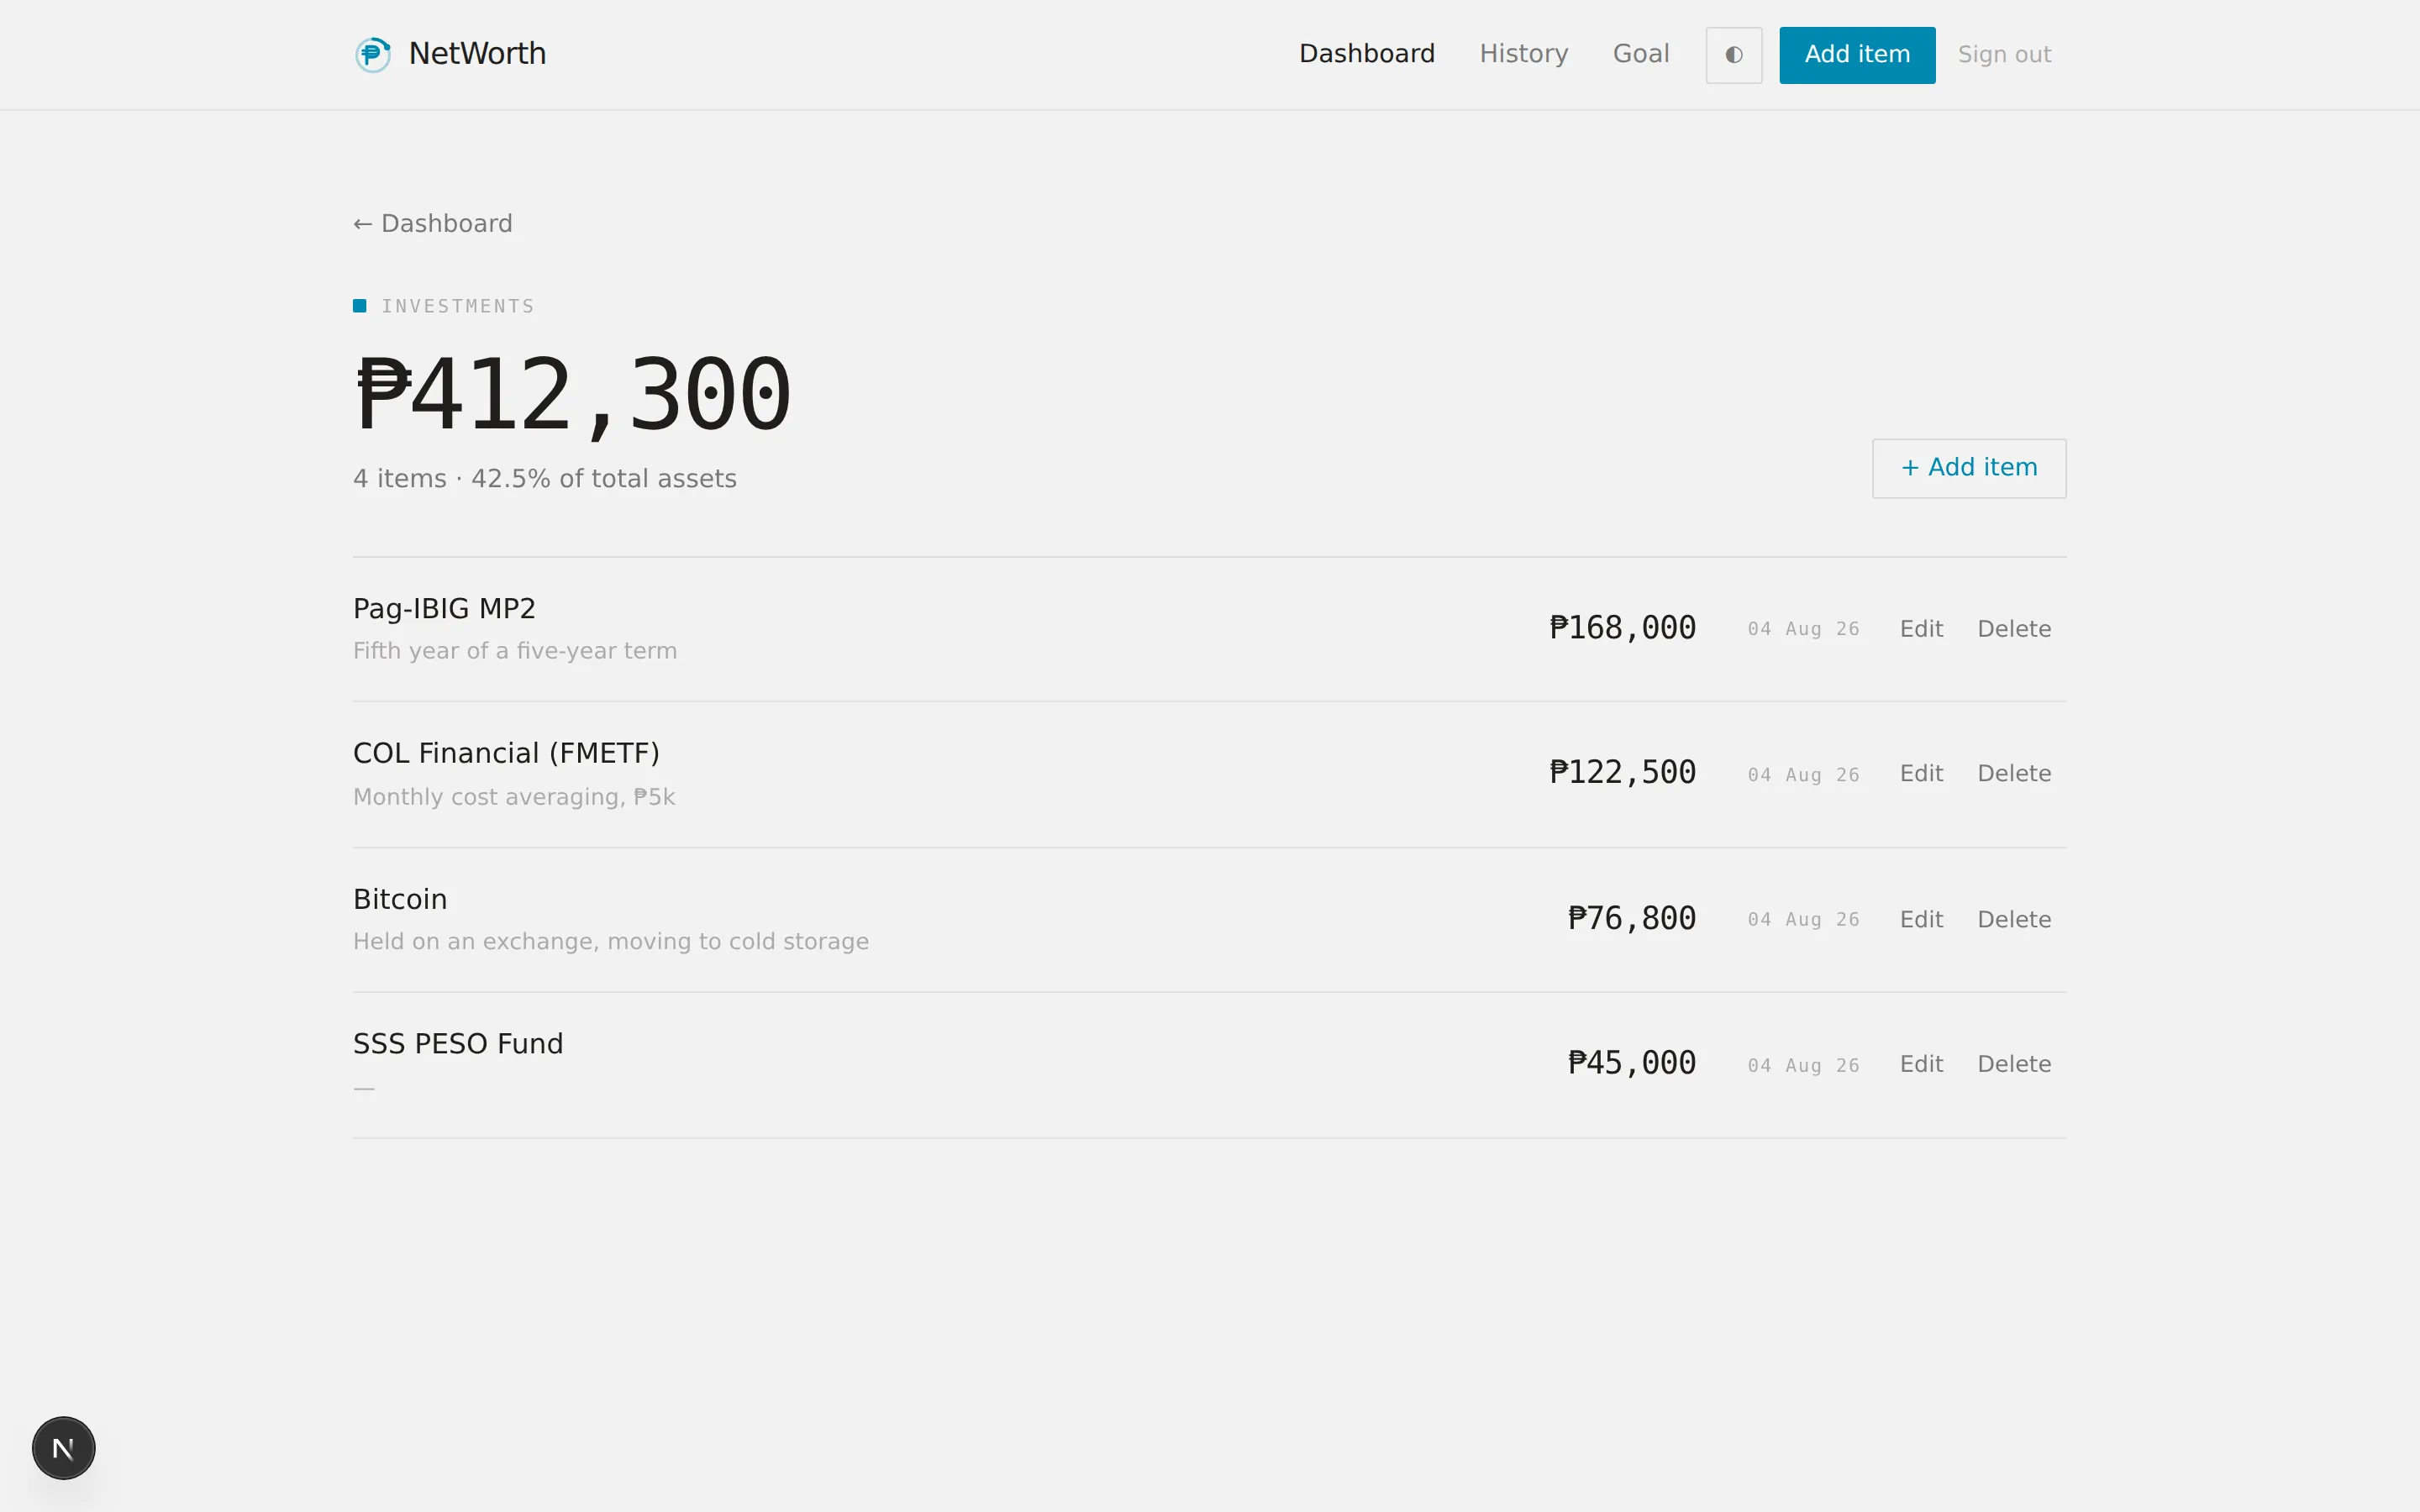Click the NetWorth brand name text
Image resolution: width=2420 pixels, height=1512 pixels.
point(477,54)
